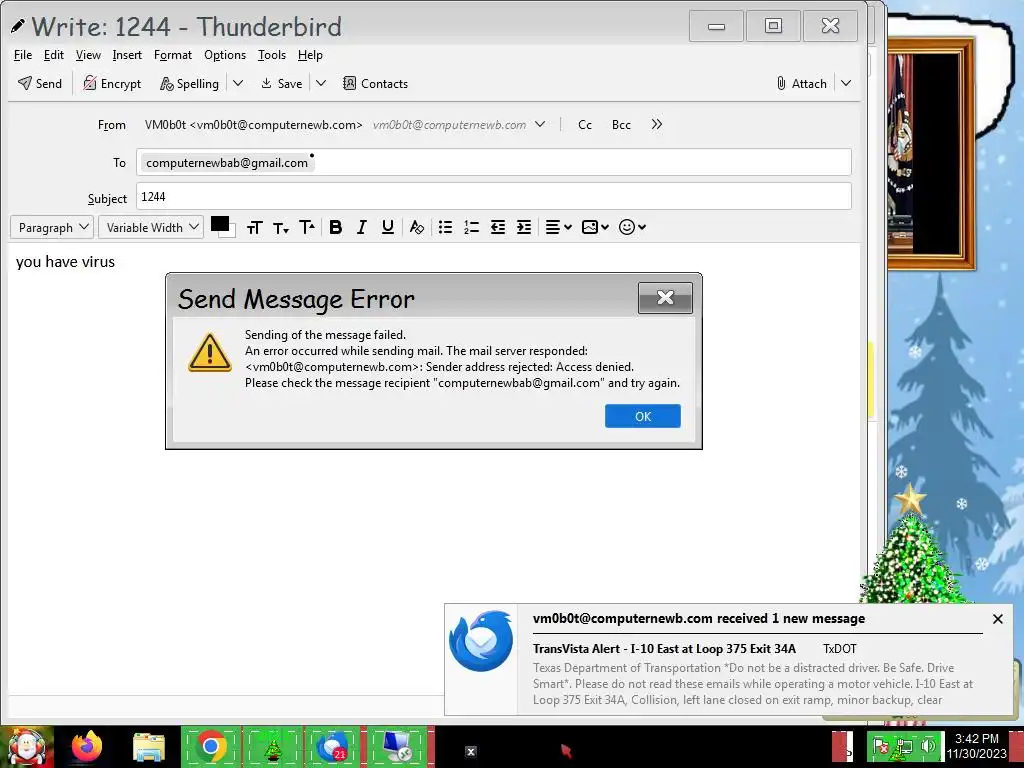1024x768 pixels.
Task: Click Thunderbird icon in notification popup
Action: (x=481, y=641)
